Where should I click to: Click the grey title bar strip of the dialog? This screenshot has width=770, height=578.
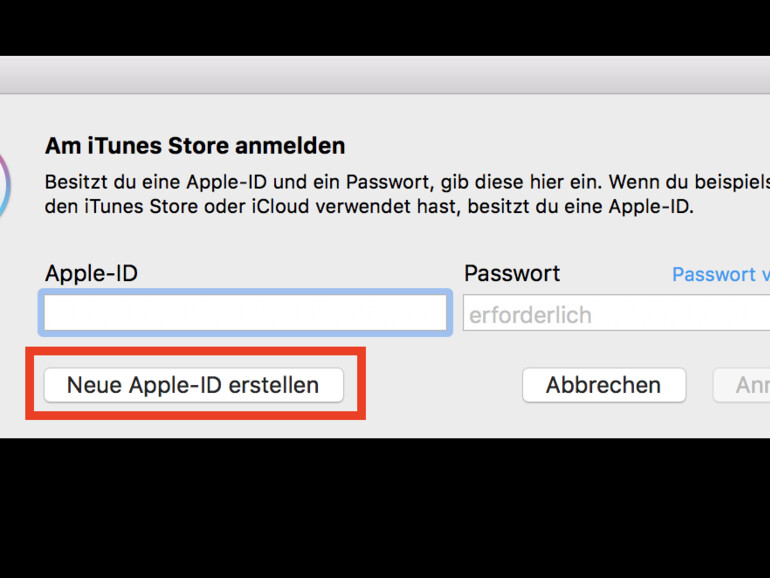coord(385,75)
